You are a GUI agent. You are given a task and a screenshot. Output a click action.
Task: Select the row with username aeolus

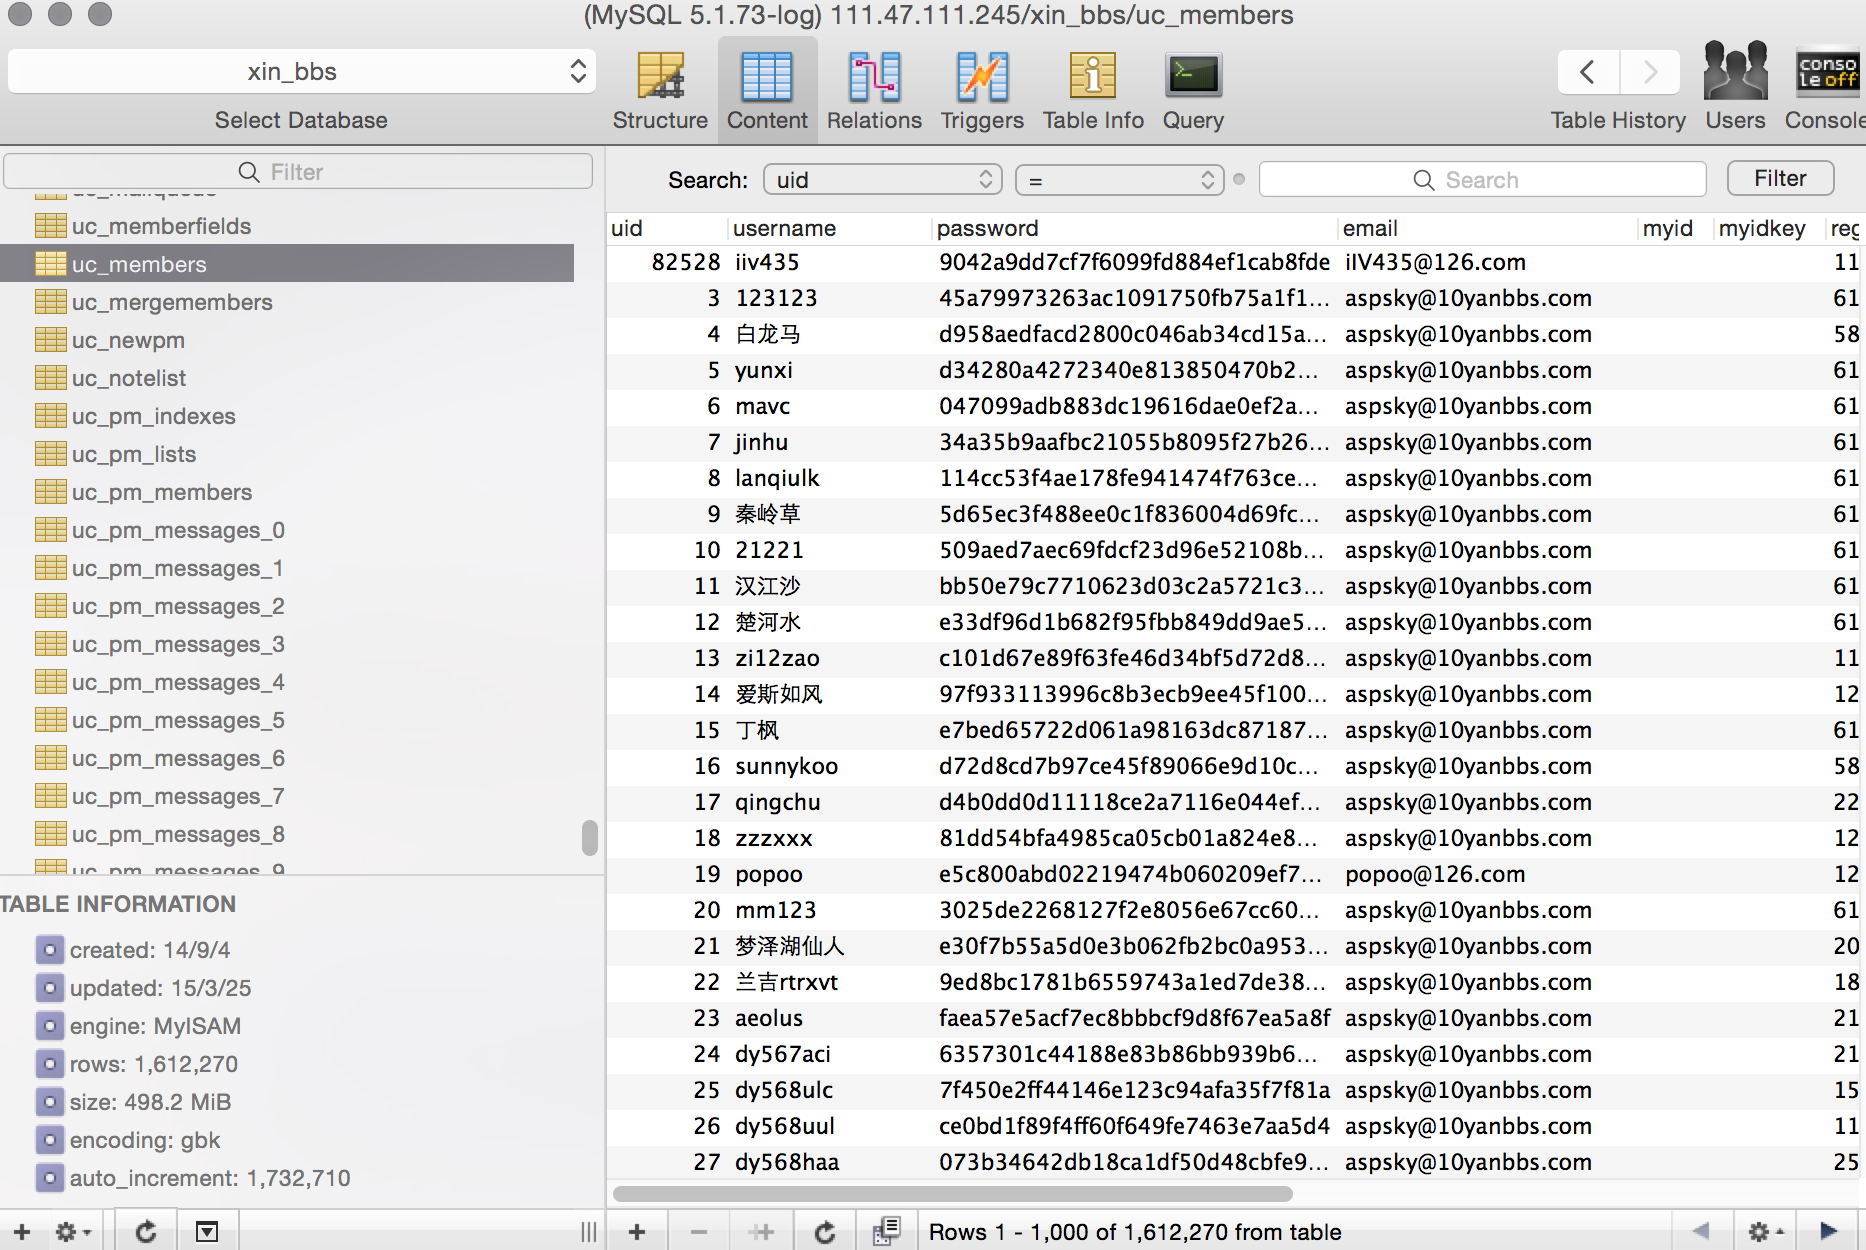click(1236, 1018)
